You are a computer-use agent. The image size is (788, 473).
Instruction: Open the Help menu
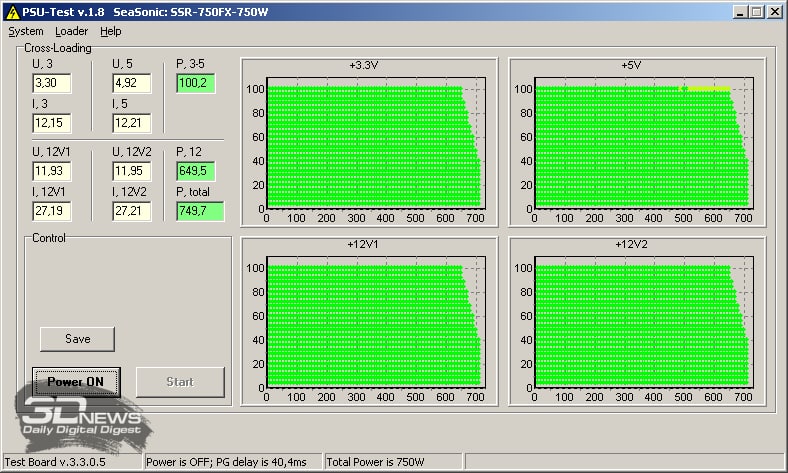111,31
